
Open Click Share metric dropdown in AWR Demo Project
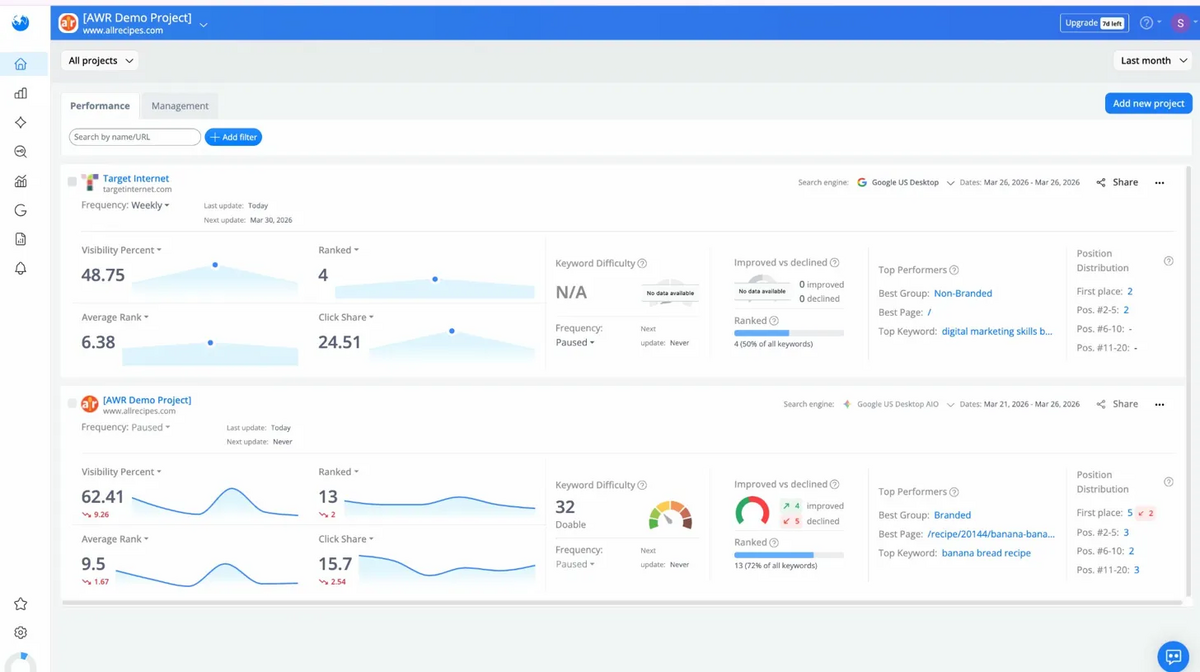(x=346, y=539)
